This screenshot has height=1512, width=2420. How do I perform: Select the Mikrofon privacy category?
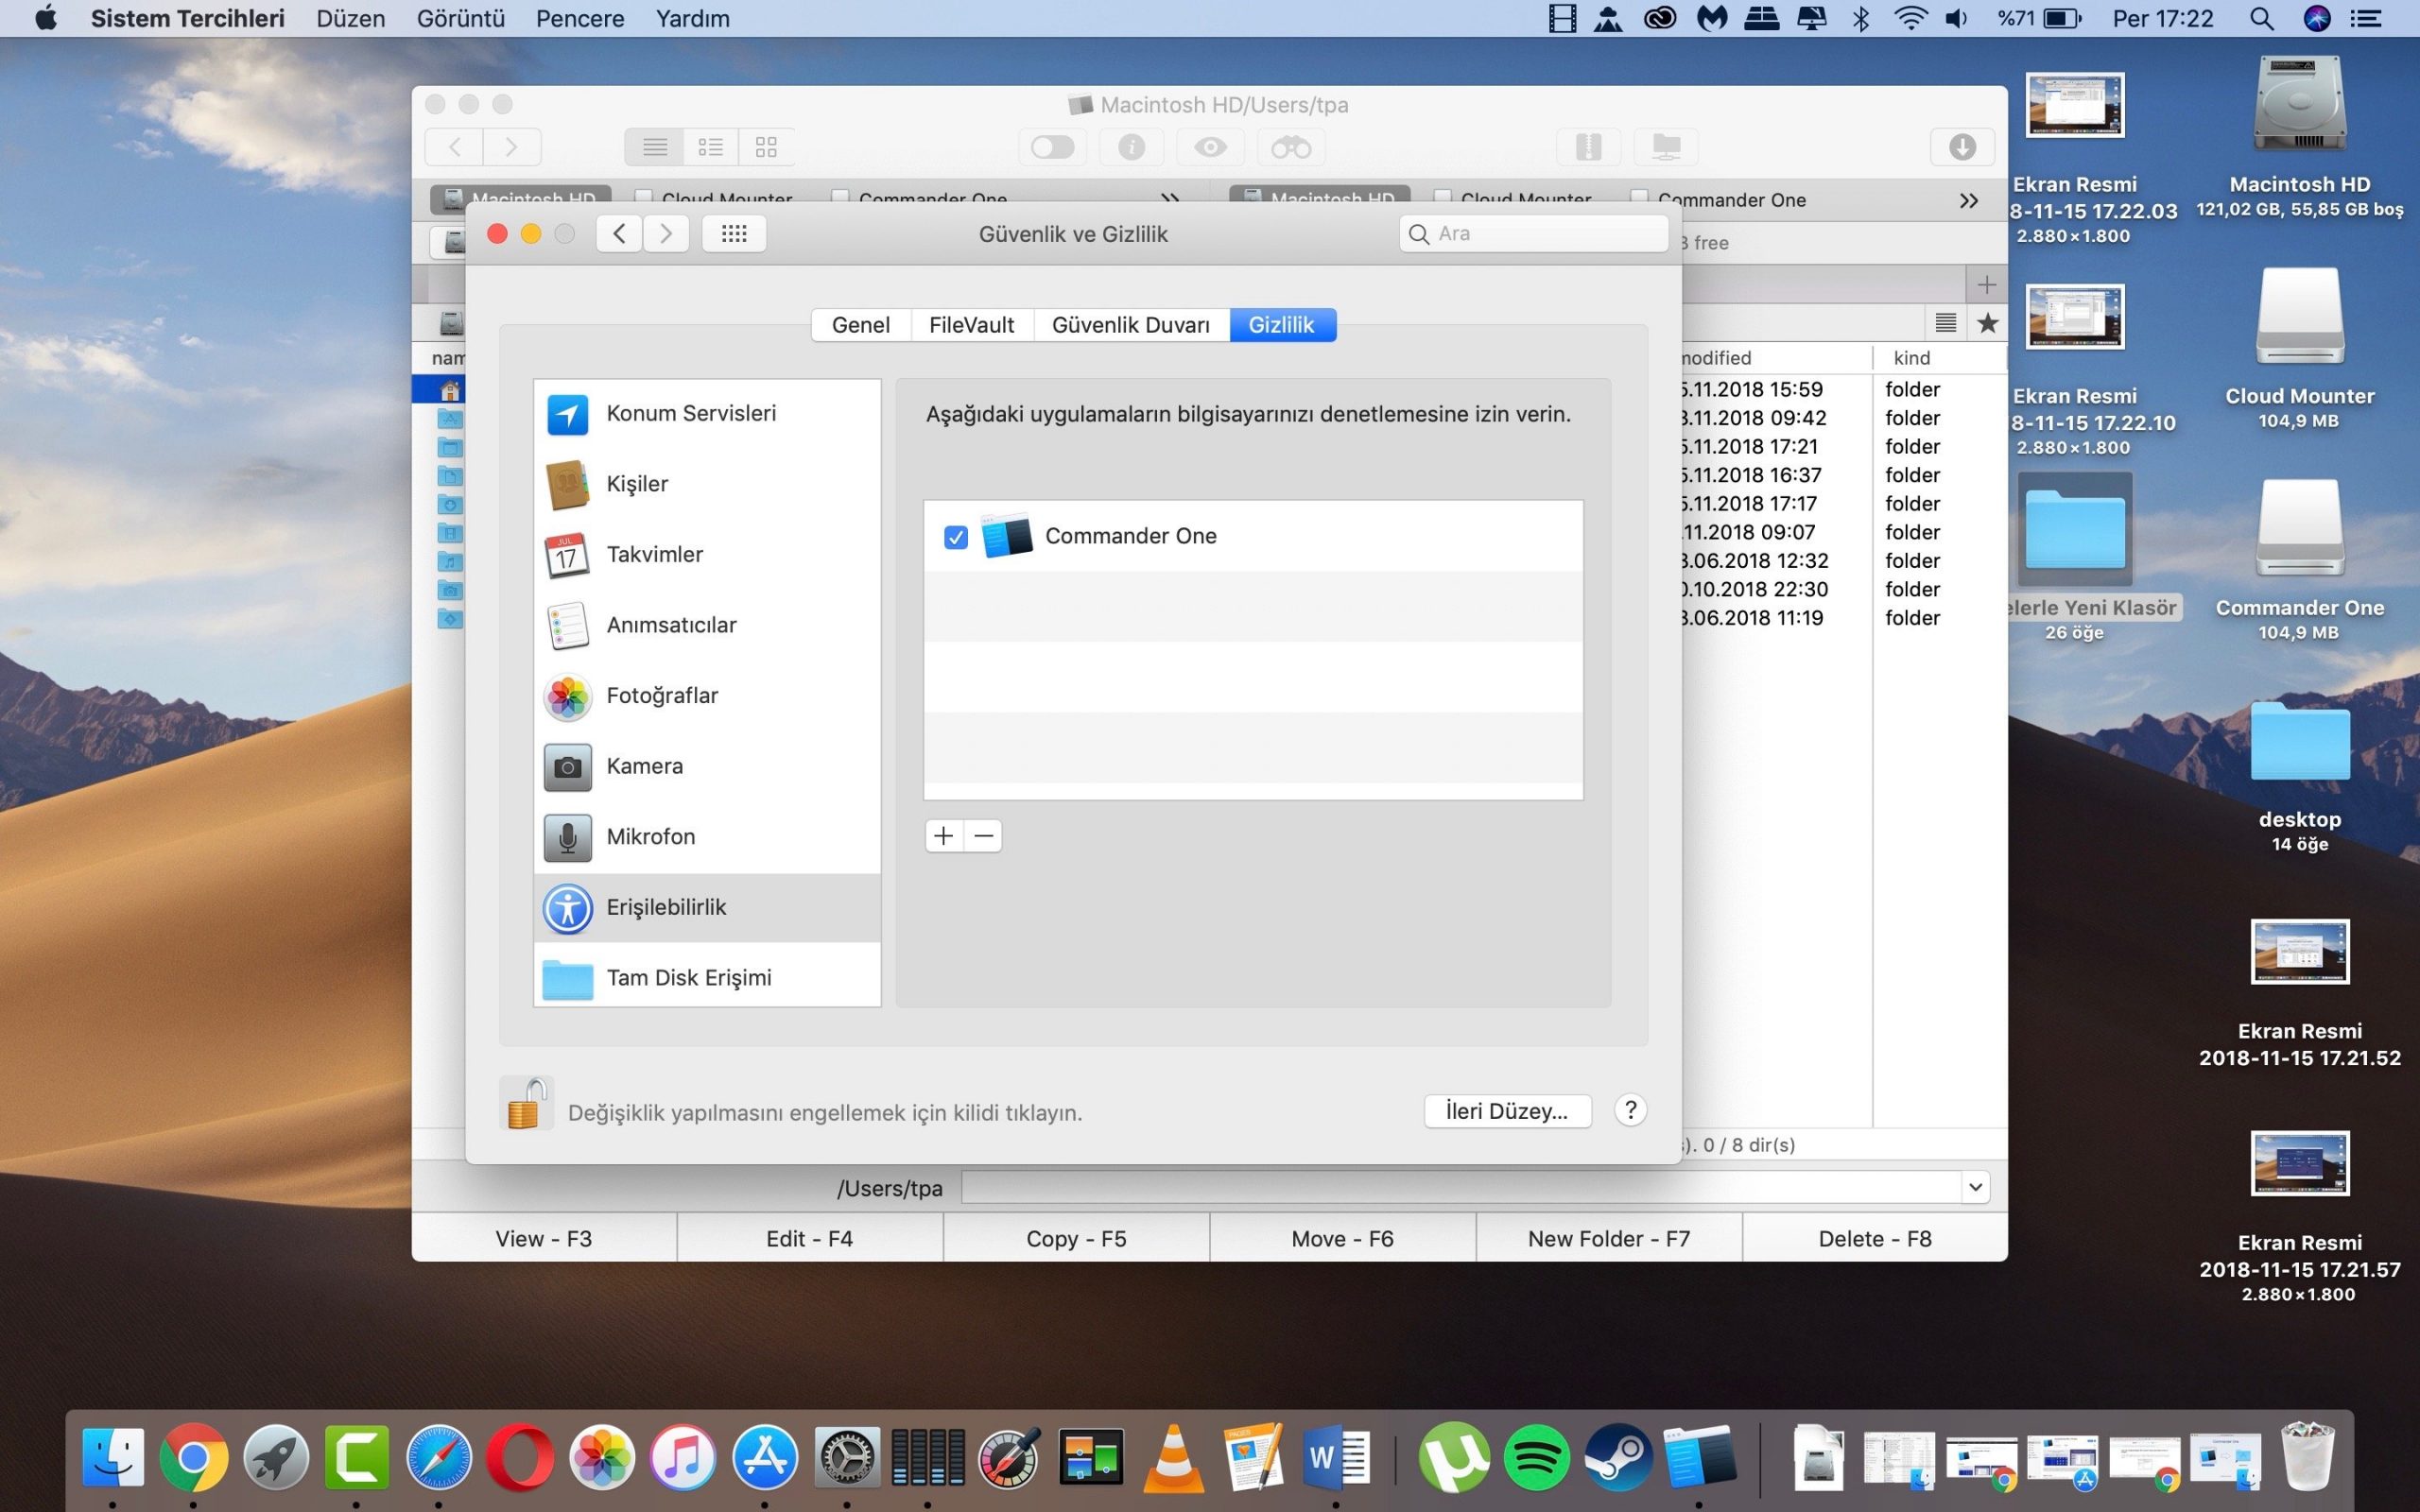[x=650, y=836]
